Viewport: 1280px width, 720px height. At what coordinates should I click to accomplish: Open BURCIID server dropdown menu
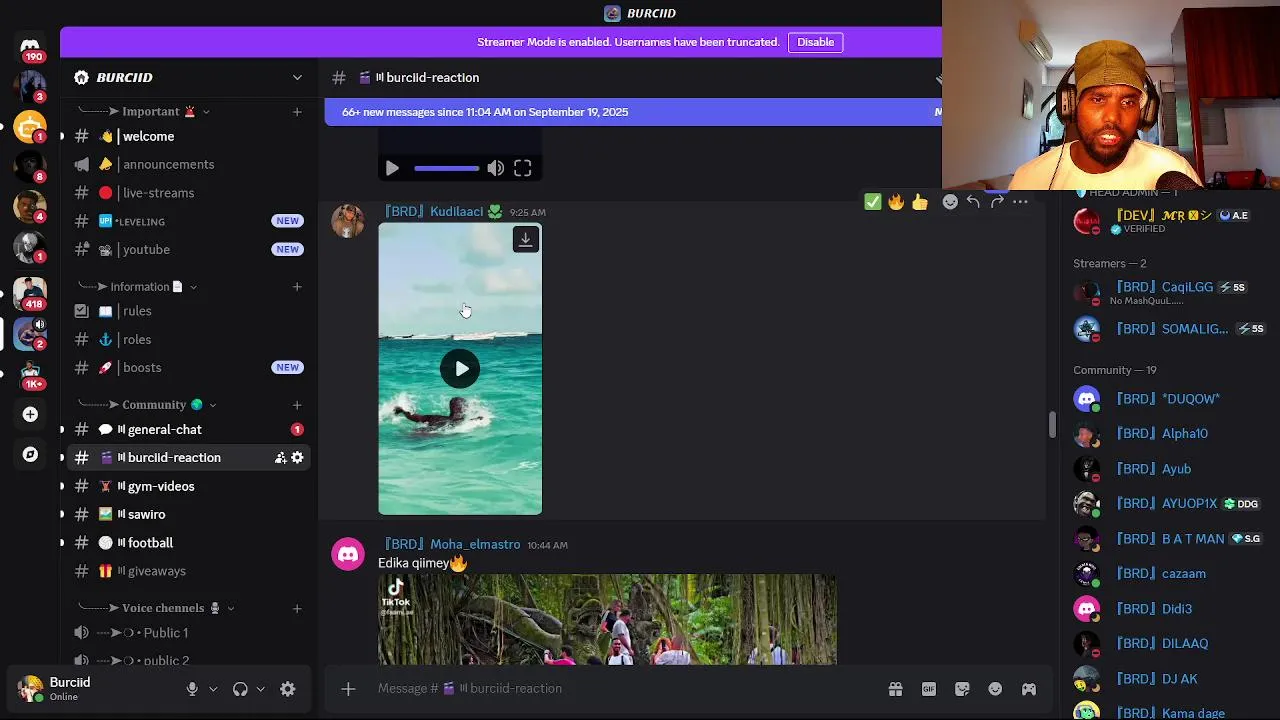tap(297, 77)
